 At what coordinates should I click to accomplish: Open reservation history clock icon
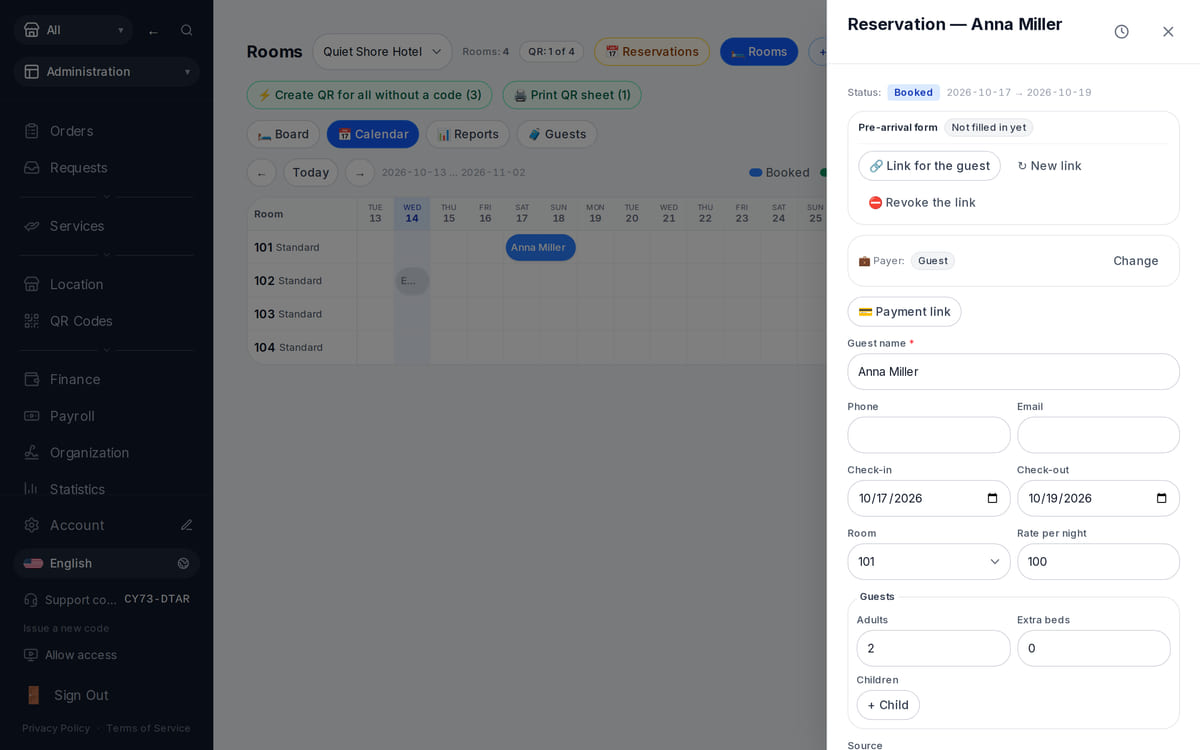tap(1121, 32)
